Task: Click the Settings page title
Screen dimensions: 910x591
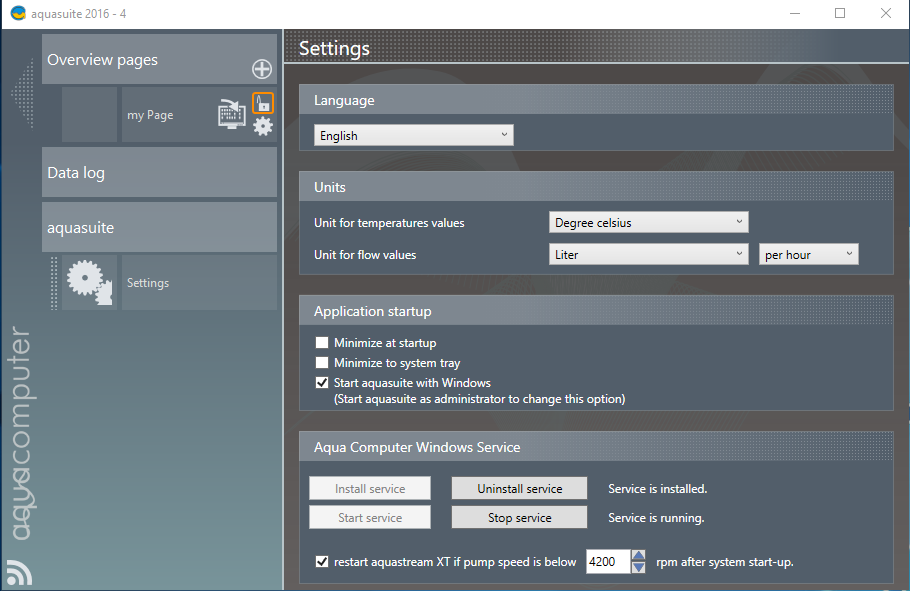Action: click(x=334, y=49)
